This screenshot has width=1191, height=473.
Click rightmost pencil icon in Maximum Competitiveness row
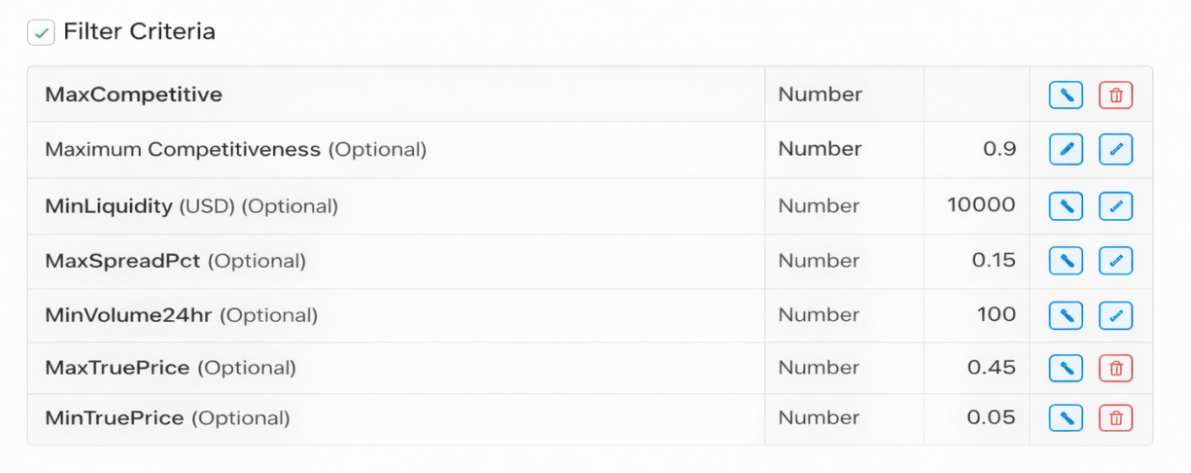(1116, 150)
